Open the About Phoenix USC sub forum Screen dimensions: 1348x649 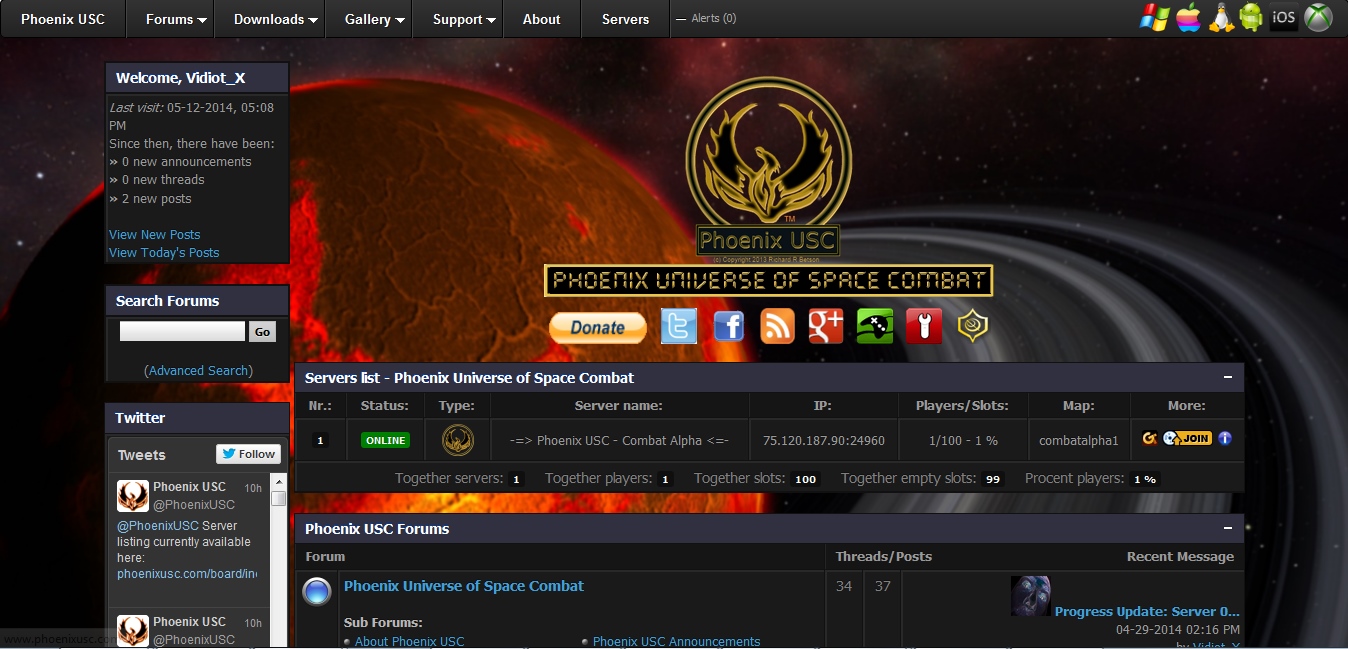point(410,642)
